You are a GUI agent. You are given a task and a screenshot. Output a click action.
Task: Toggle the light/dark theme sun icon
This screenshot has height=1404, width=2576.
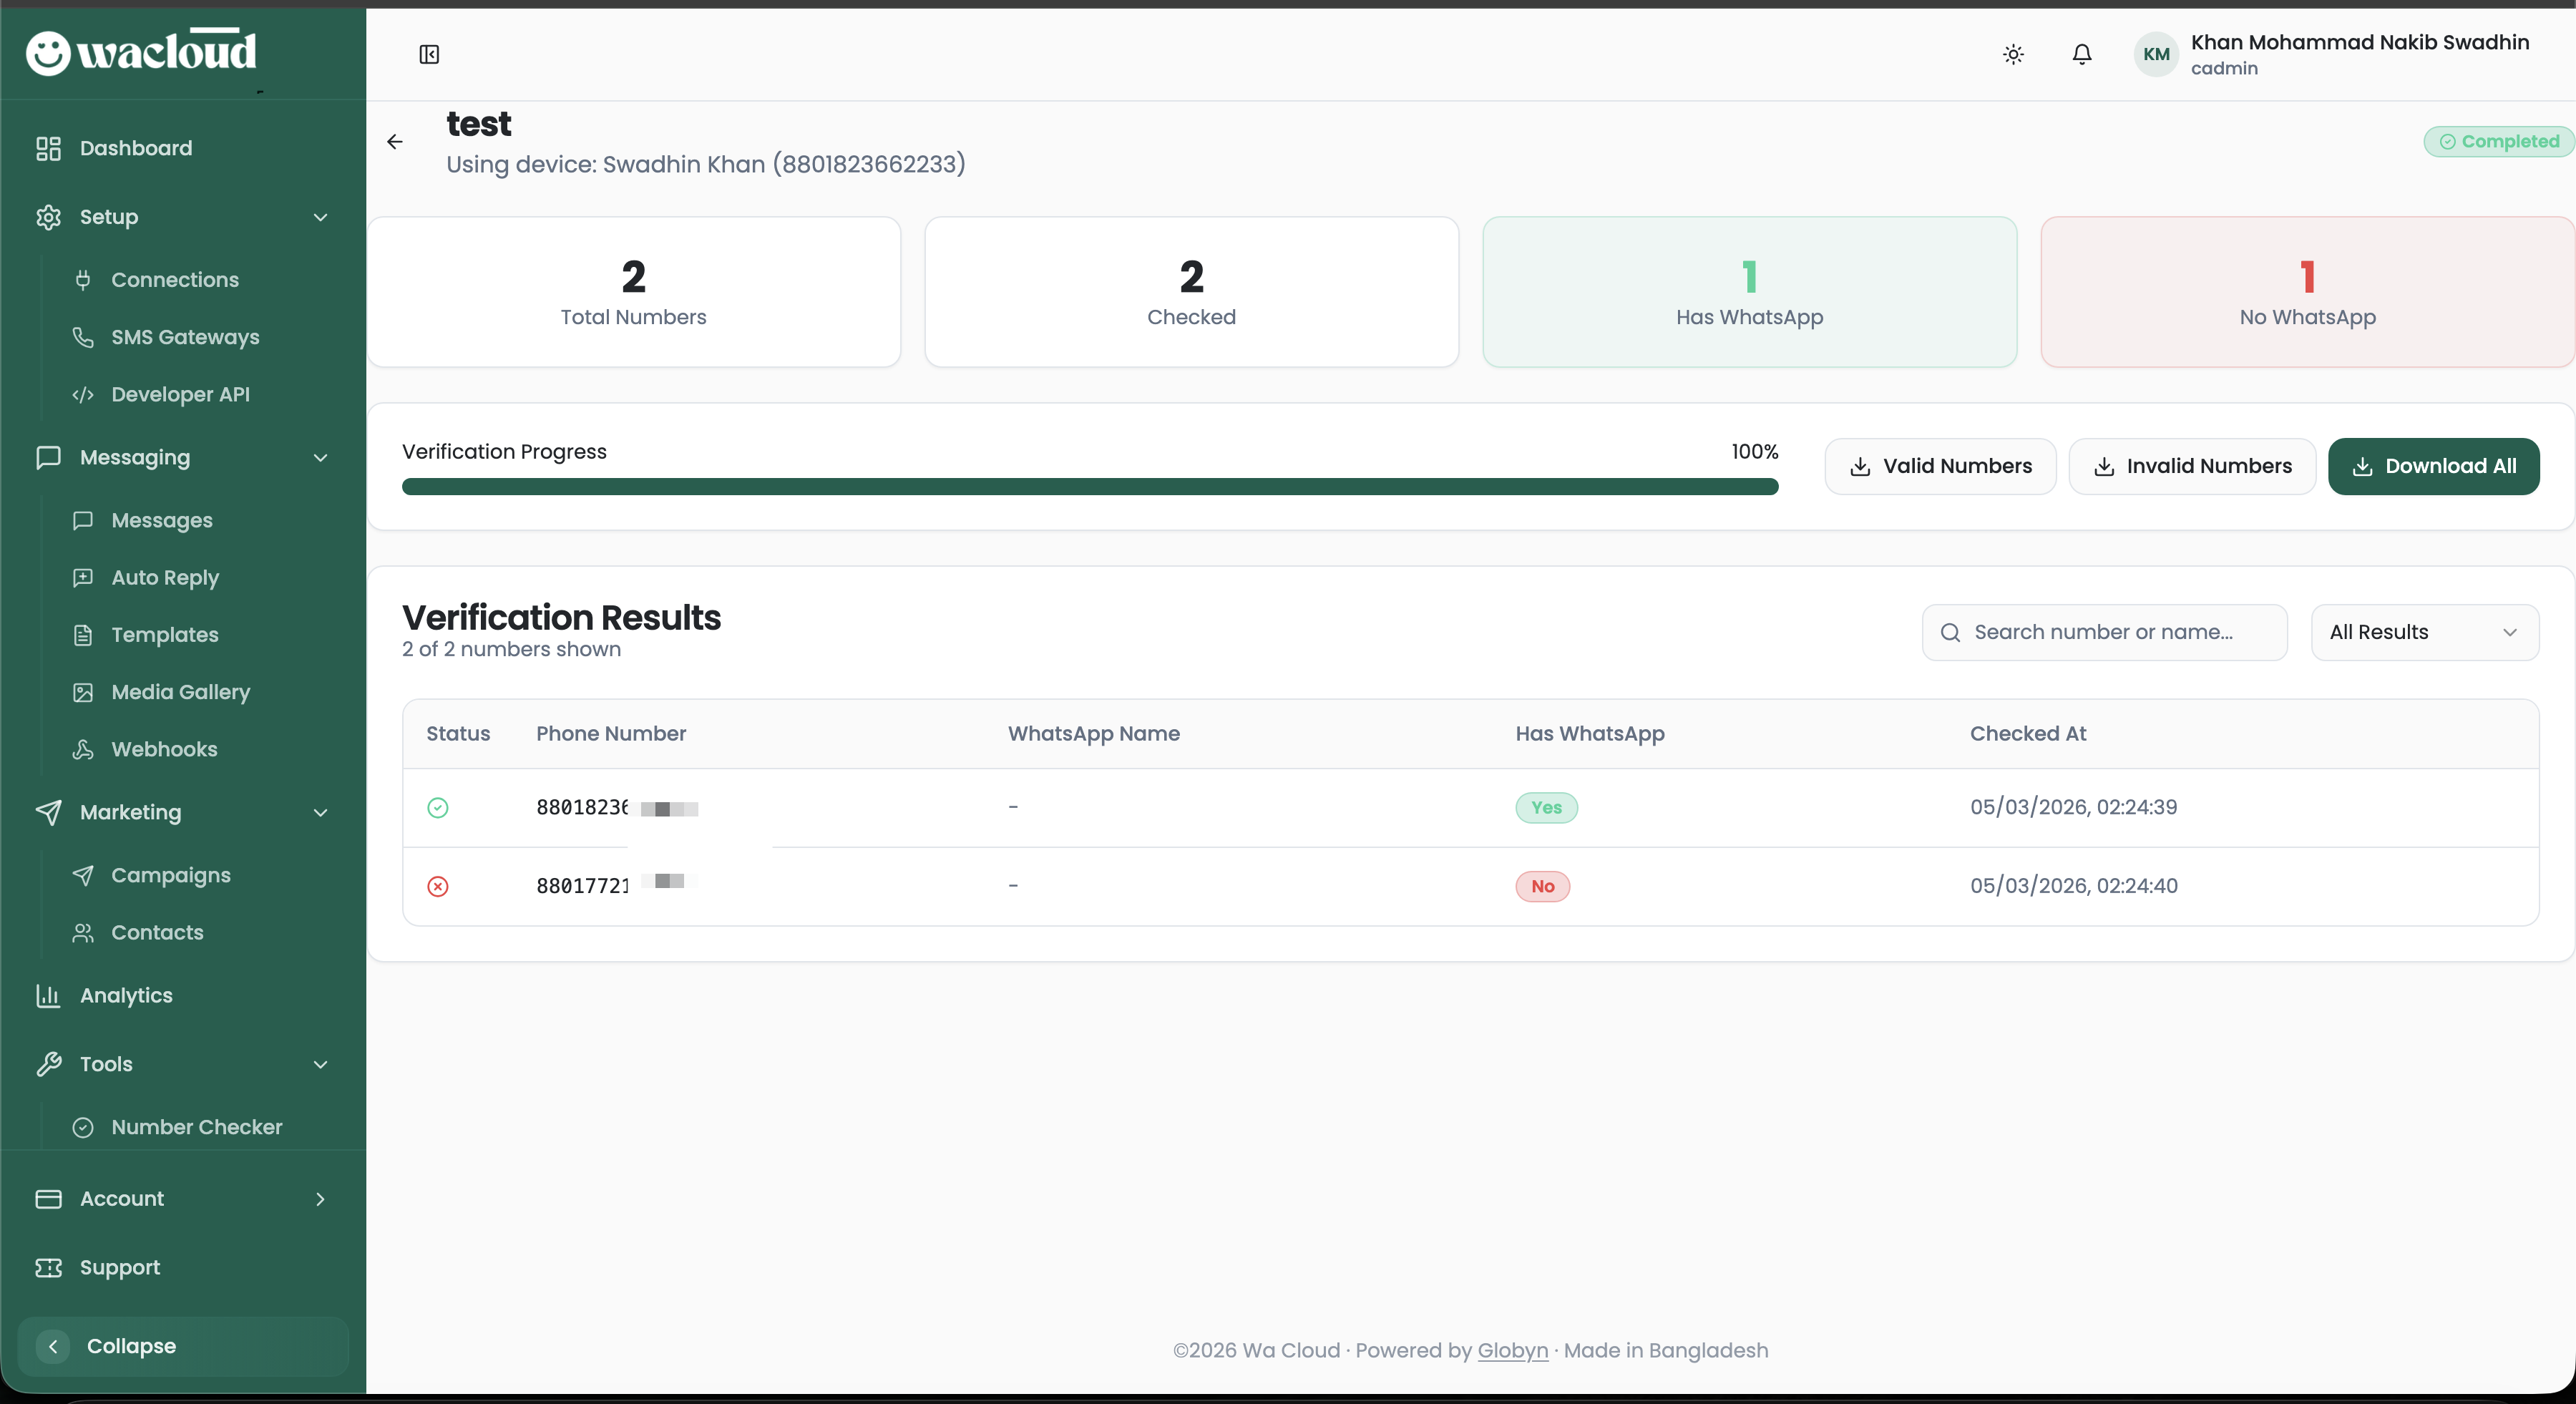pyautogui.click(x=2013, y=54)
